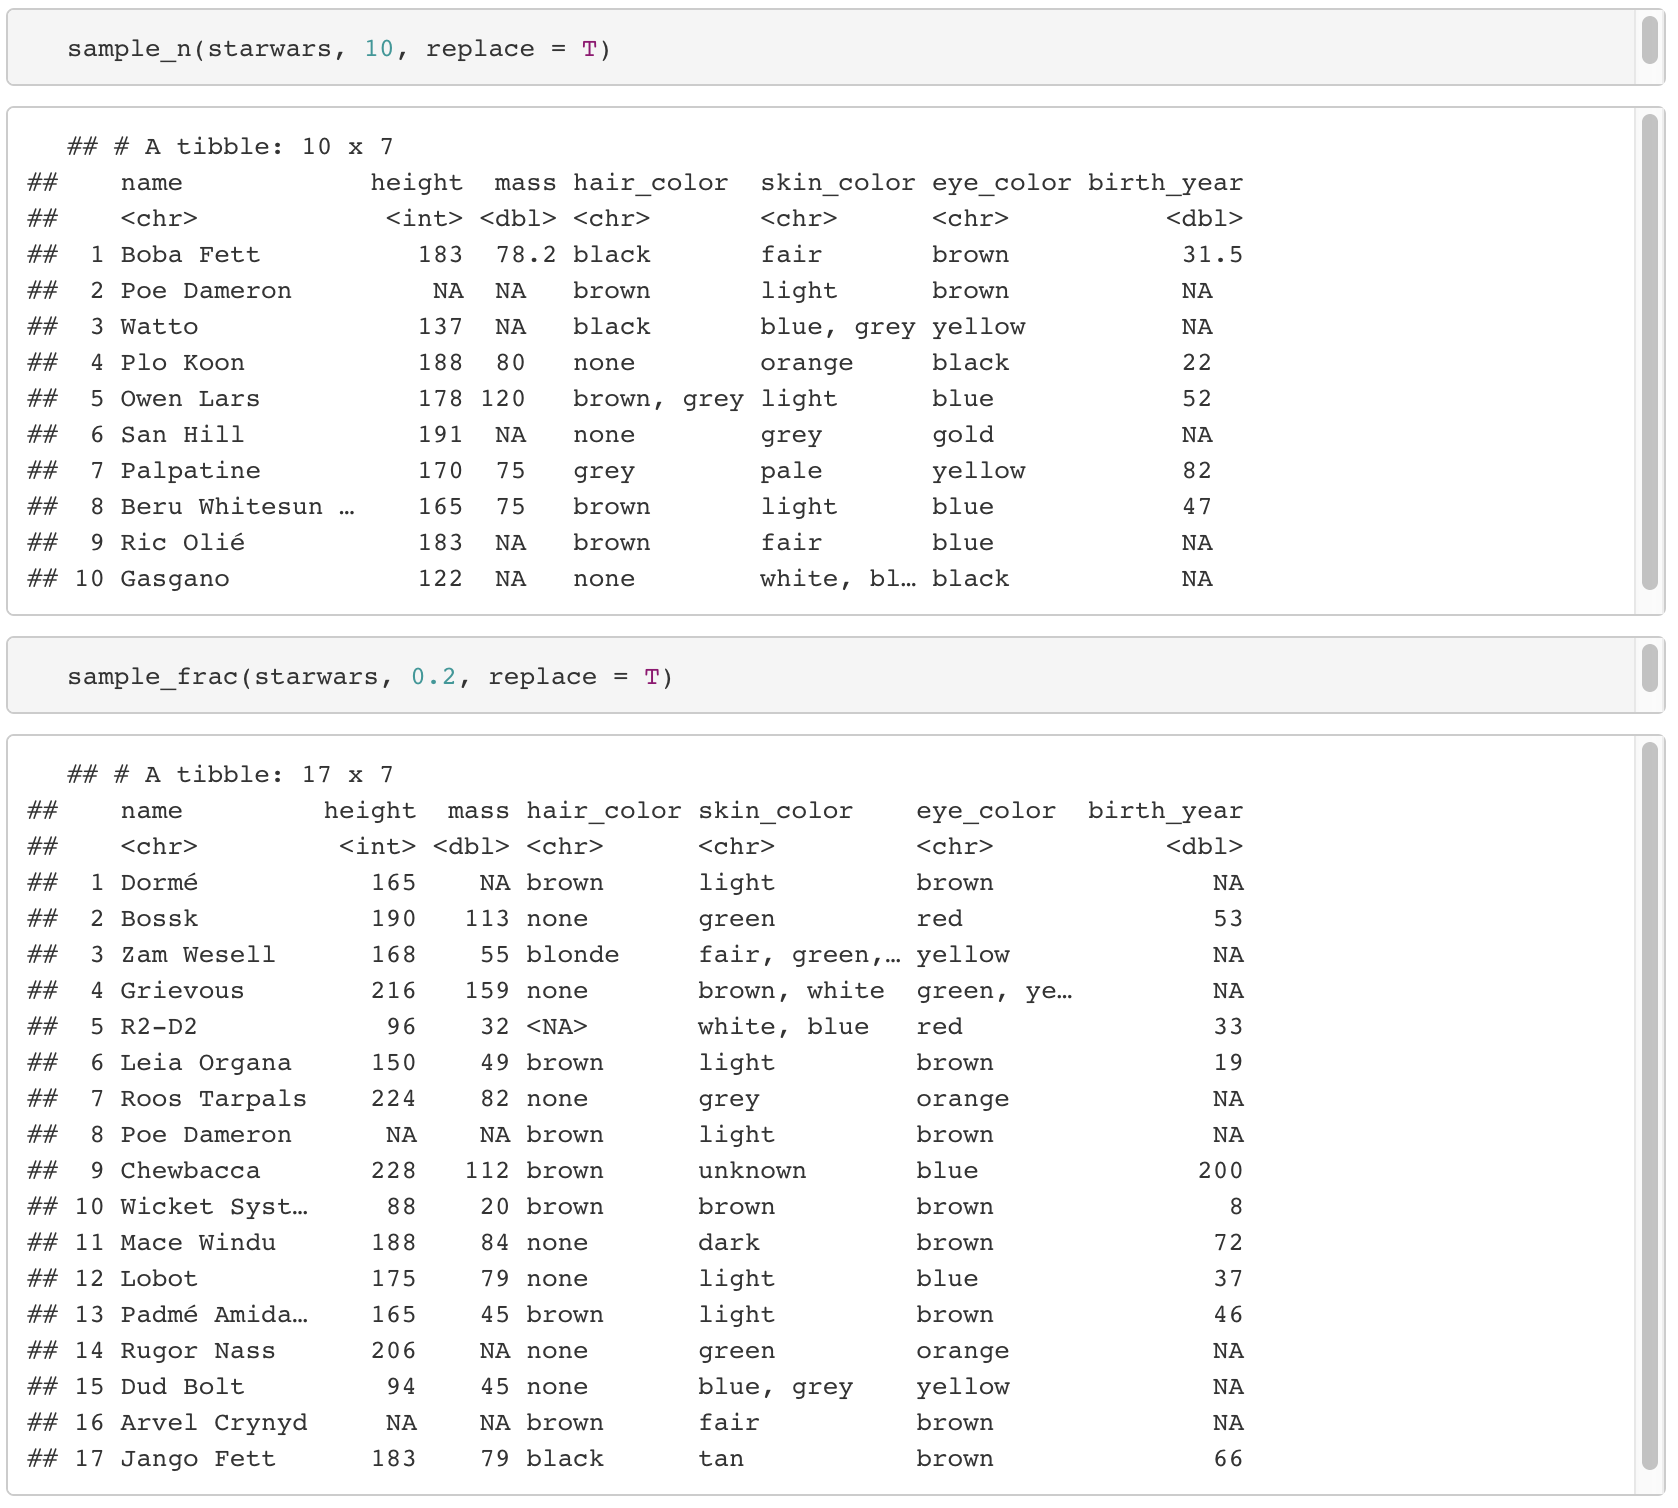
Task: Click 'fair, green,…' skin color cell
Action: point(799,955)
